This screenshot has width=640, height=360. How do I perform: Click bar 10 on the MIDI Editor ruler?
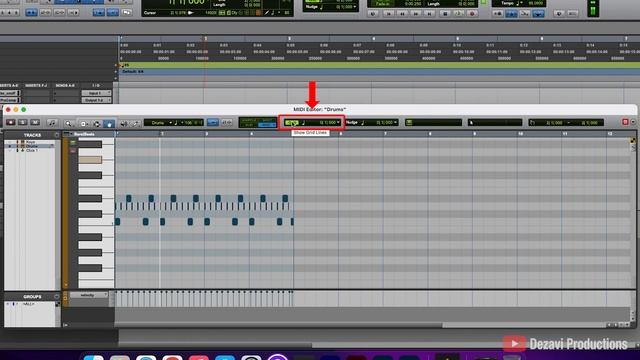click(x=520, y=134)
